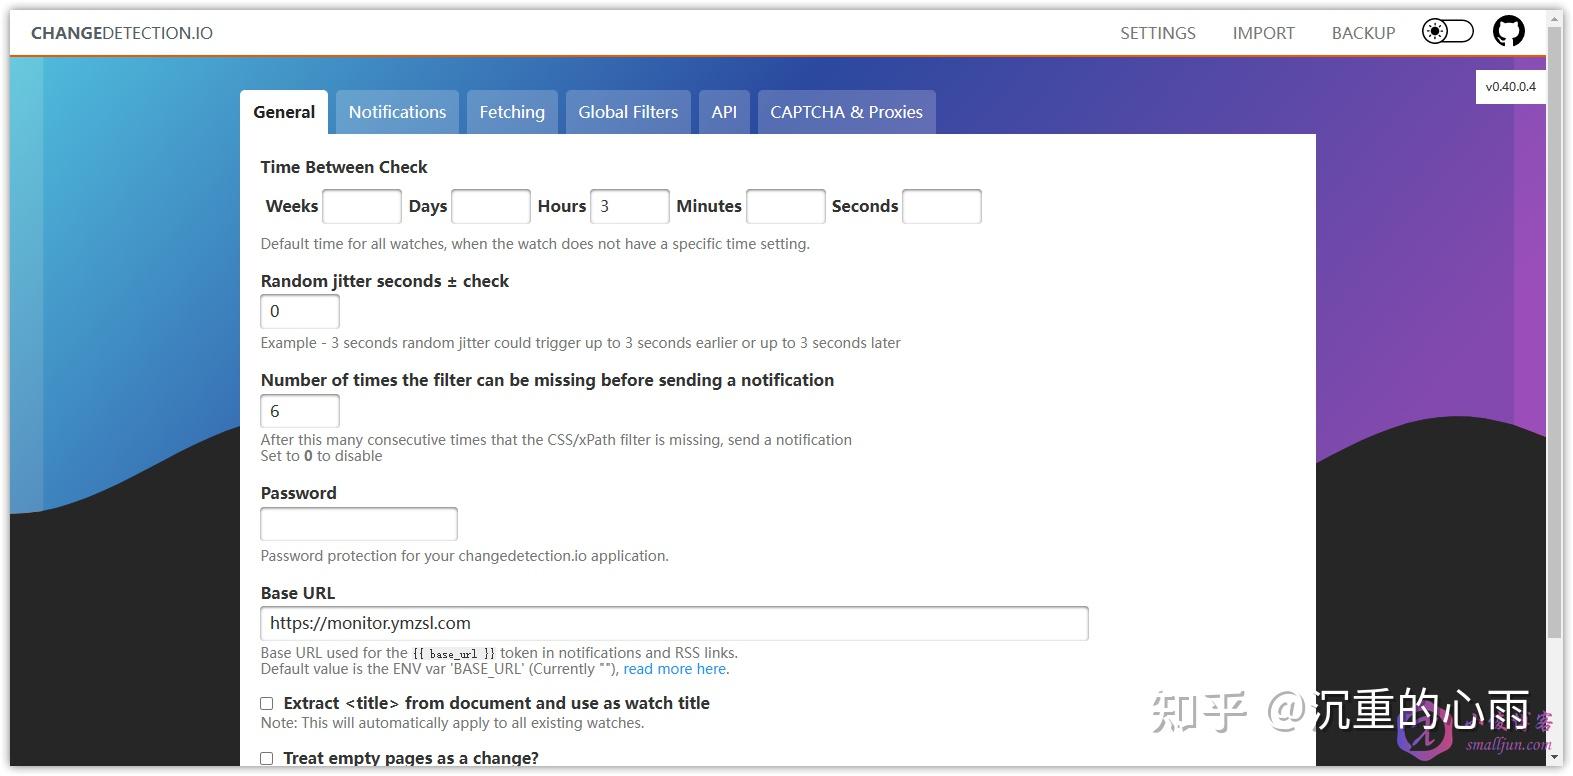Enable Extract title from document checkbox
Image resolution: width=1573 pixels, height=776 pixels.
coord(267,704)
